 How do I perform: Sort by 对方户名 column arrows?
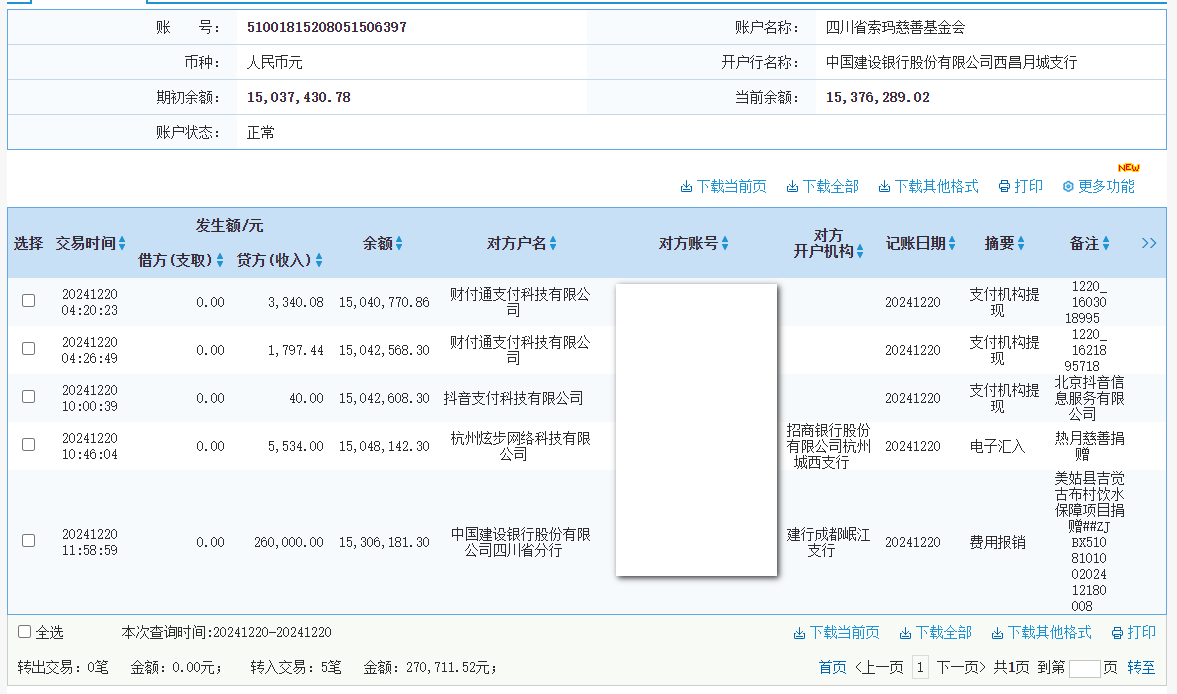pos(552,243)
